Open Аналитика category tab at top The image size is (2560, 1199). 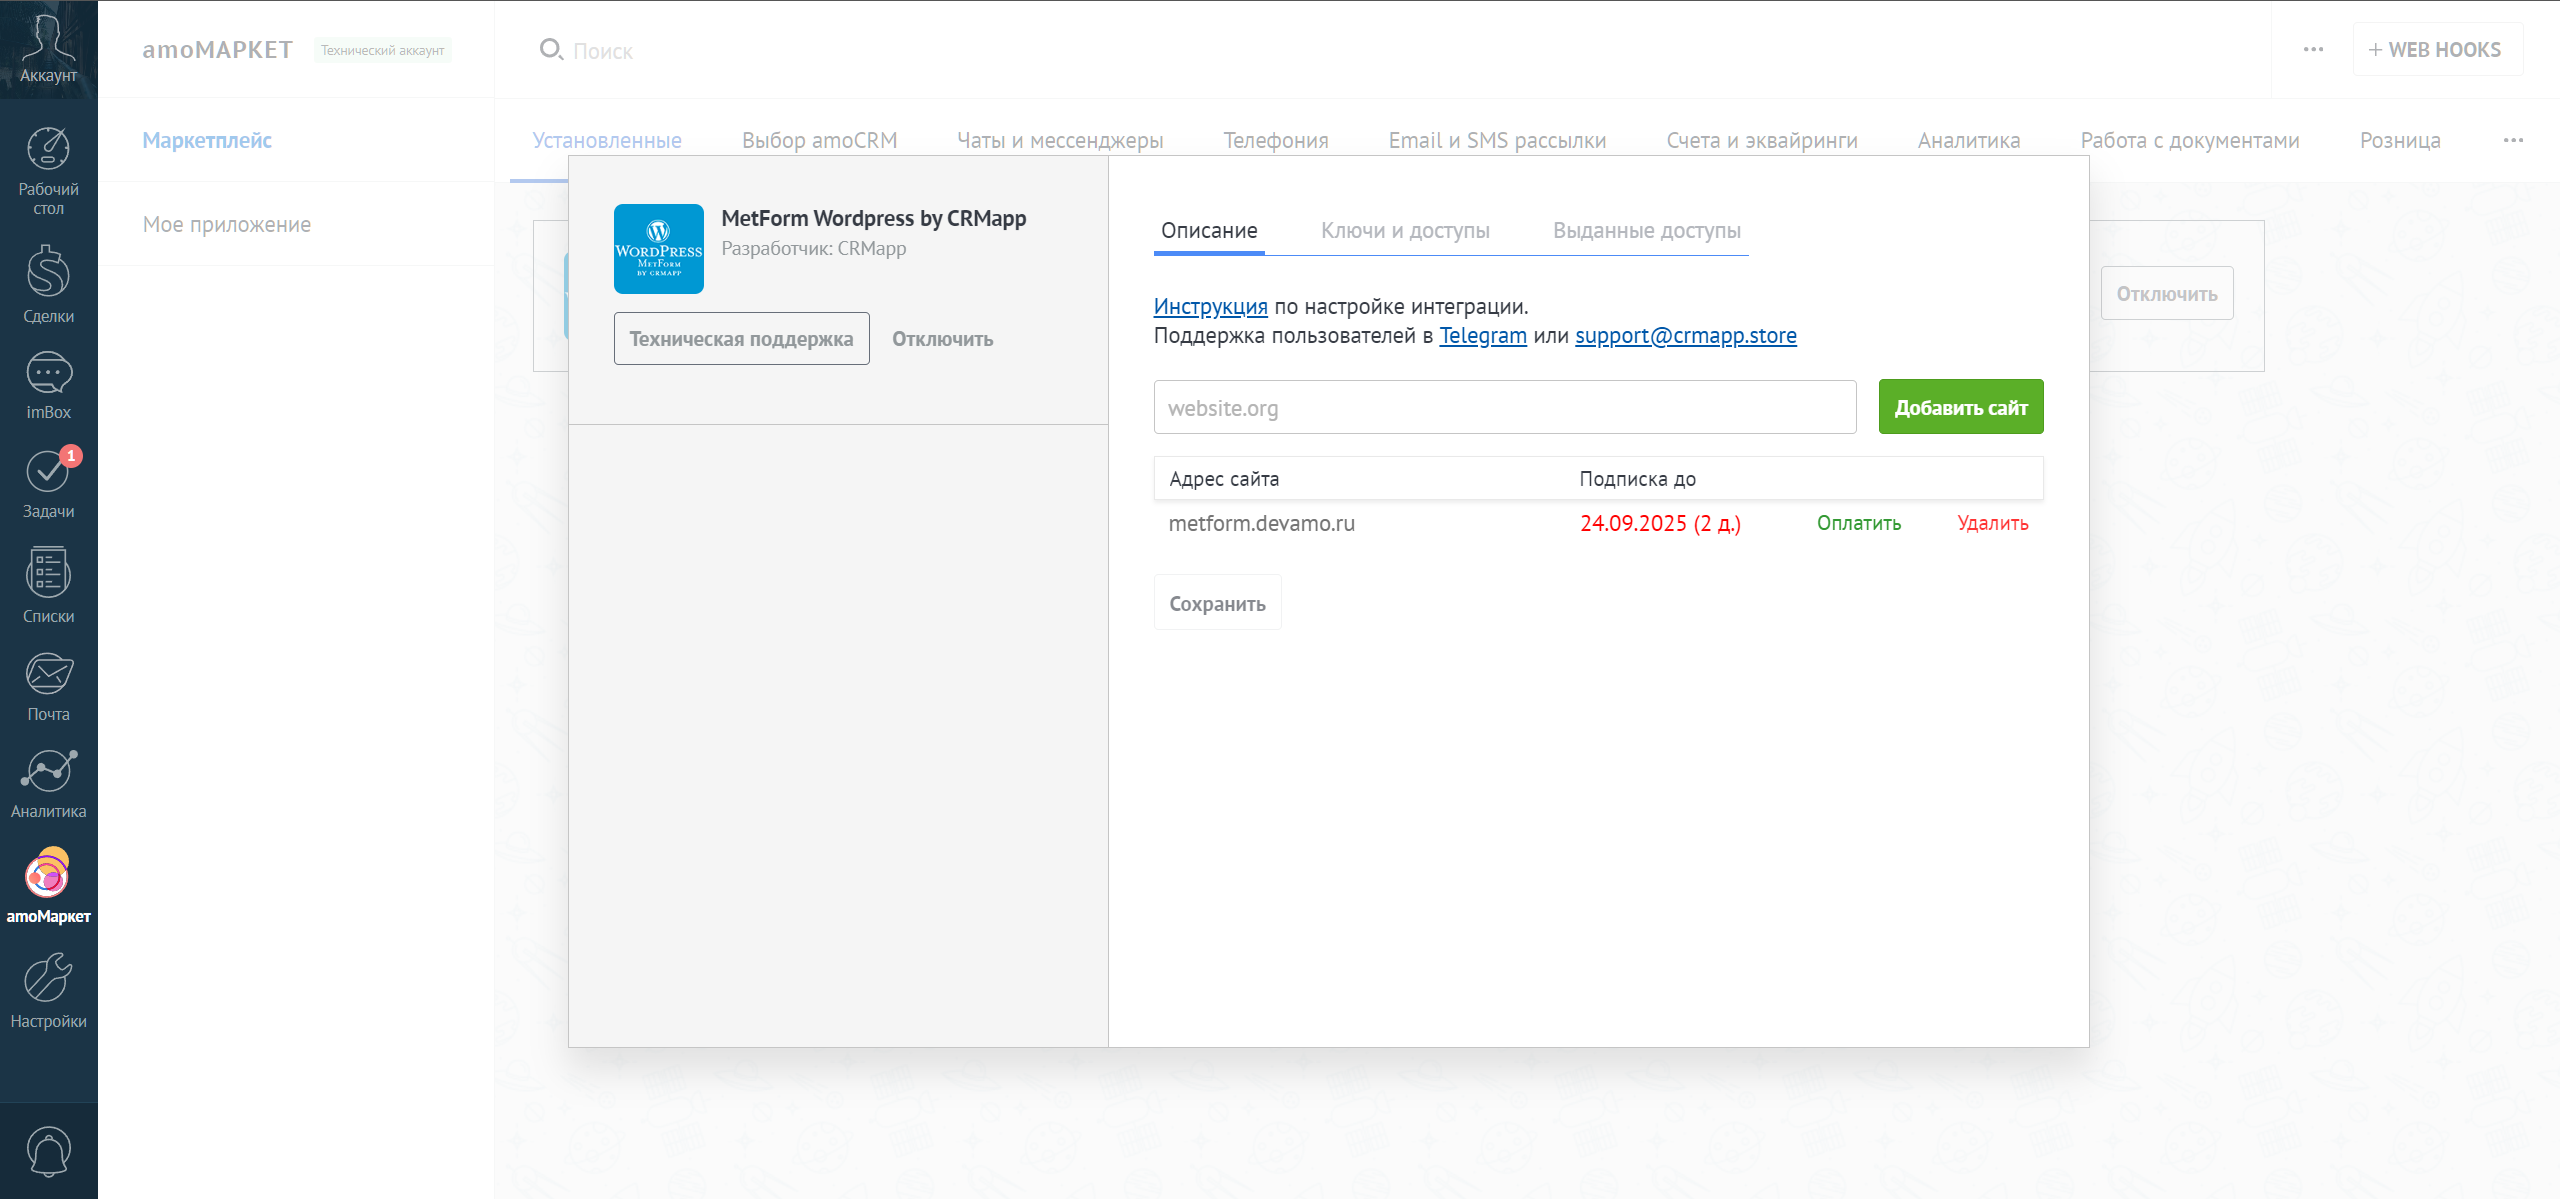click(1969, 140)
